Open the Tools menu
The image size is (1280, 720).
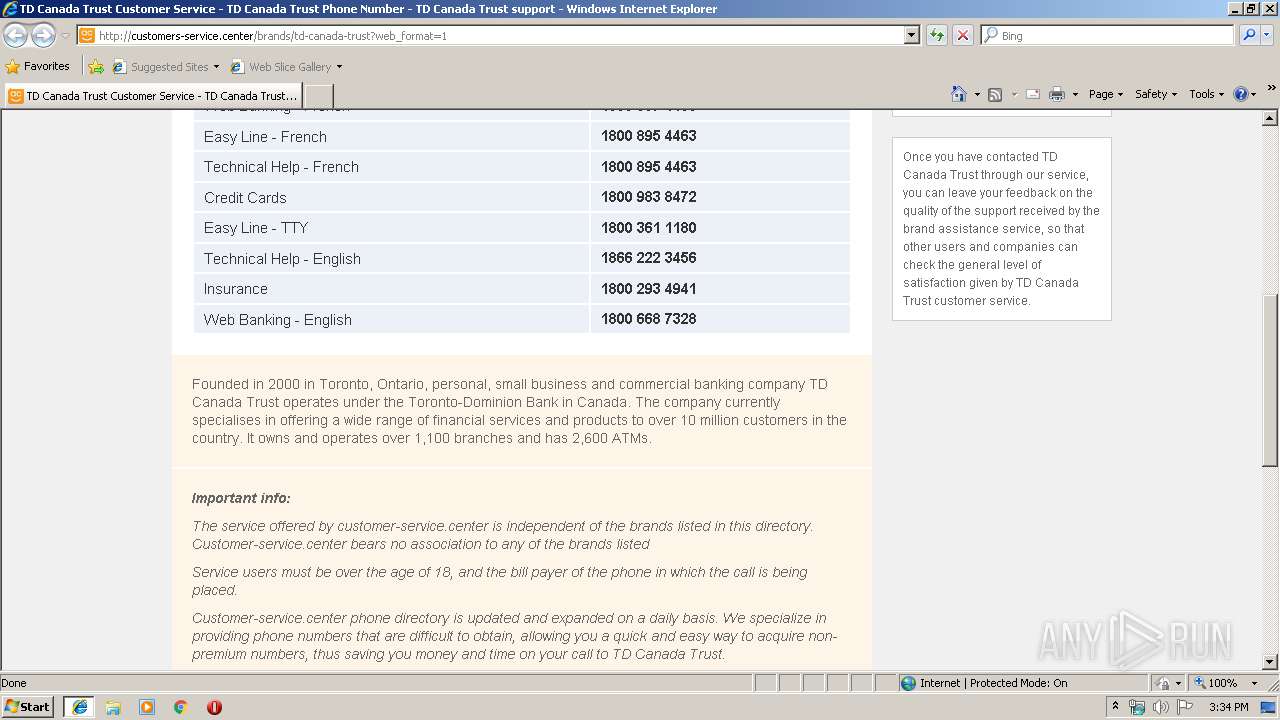1206,94
